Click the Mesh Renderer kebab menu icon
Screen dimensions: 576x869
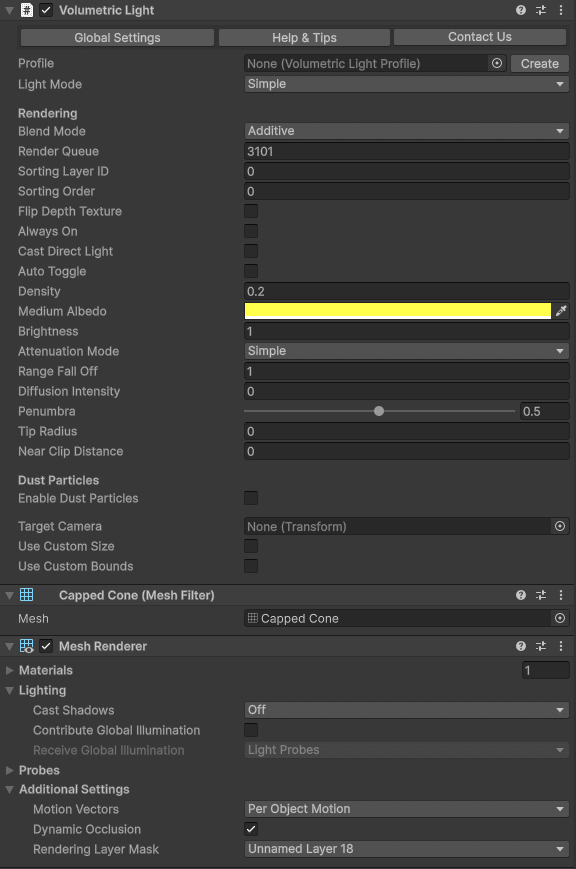[x=561, y=646]
